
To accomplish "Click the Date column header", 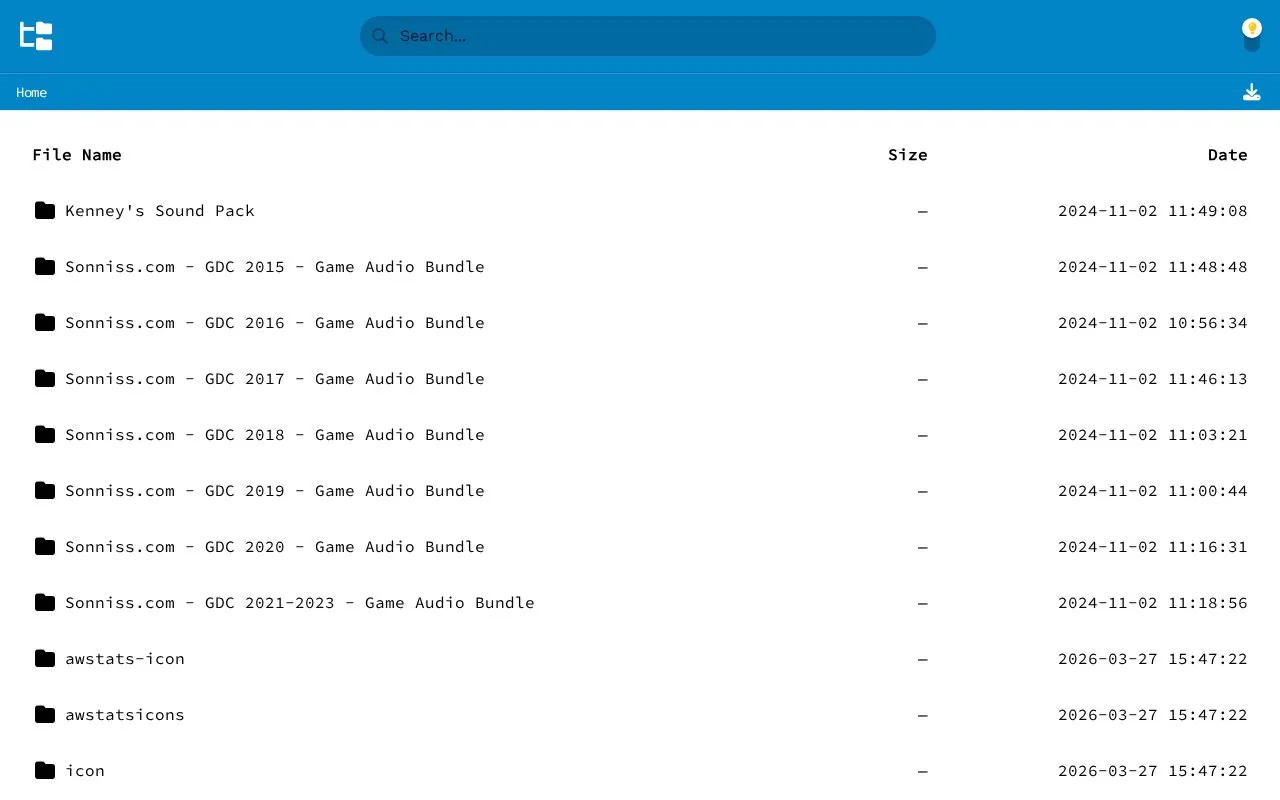I will click(1228, 155).
